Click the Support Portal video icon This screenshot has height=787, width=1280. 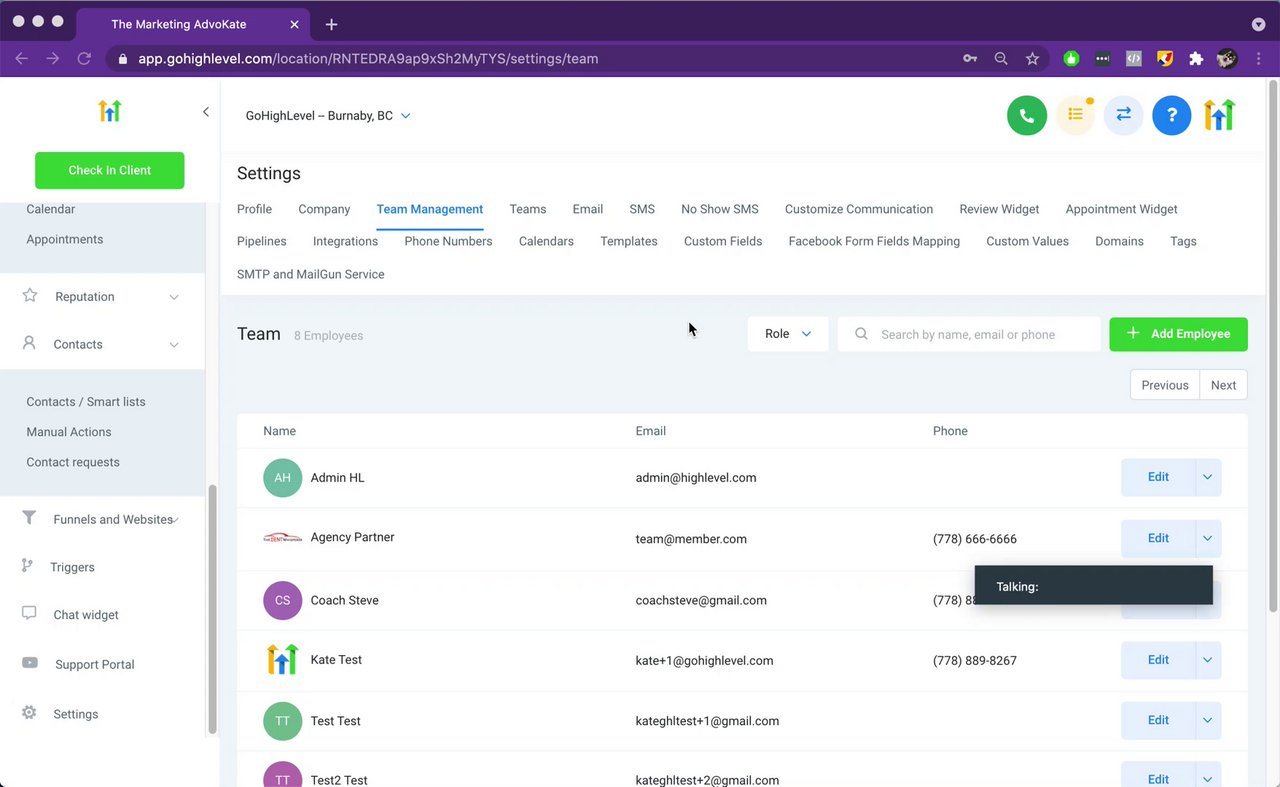point(30,663)
